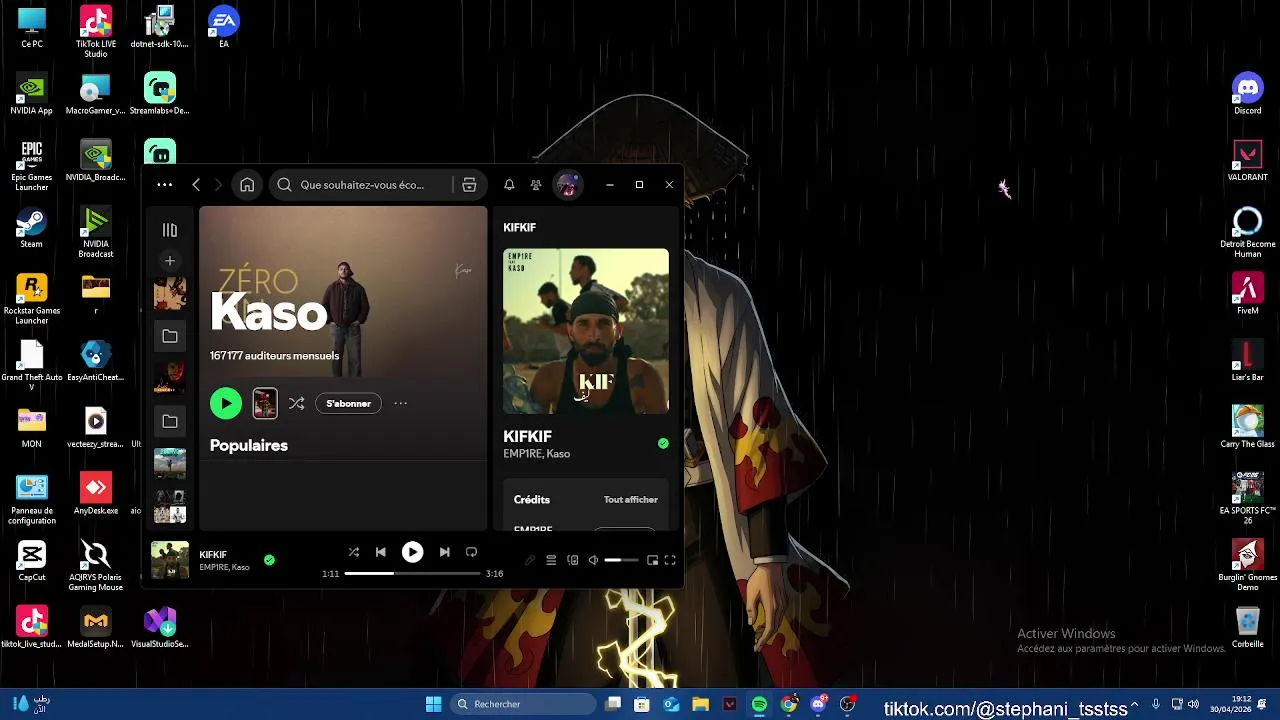Open the Spotify Home page
This screenshot has width=1280, height=720.
pos(247,185)
